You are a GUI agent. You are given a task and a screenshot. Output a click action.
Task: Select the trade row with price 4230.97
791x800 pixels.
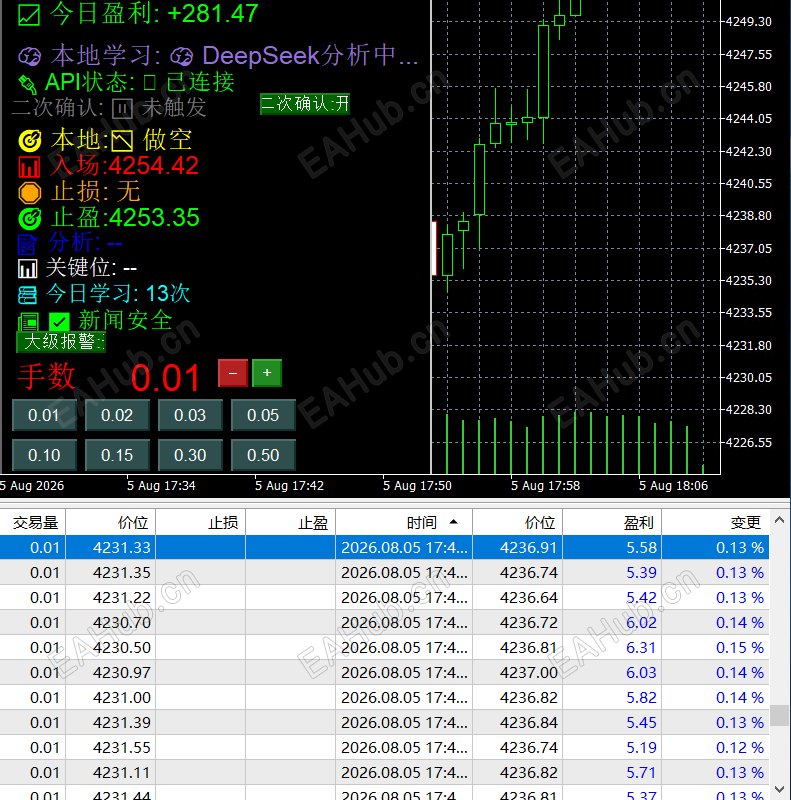point(384,673)
